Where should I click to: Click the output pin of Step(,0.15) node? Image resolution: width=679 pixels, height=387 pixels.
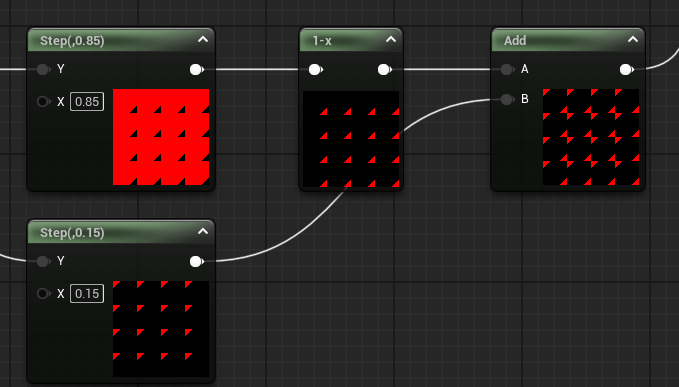point(197,261)
